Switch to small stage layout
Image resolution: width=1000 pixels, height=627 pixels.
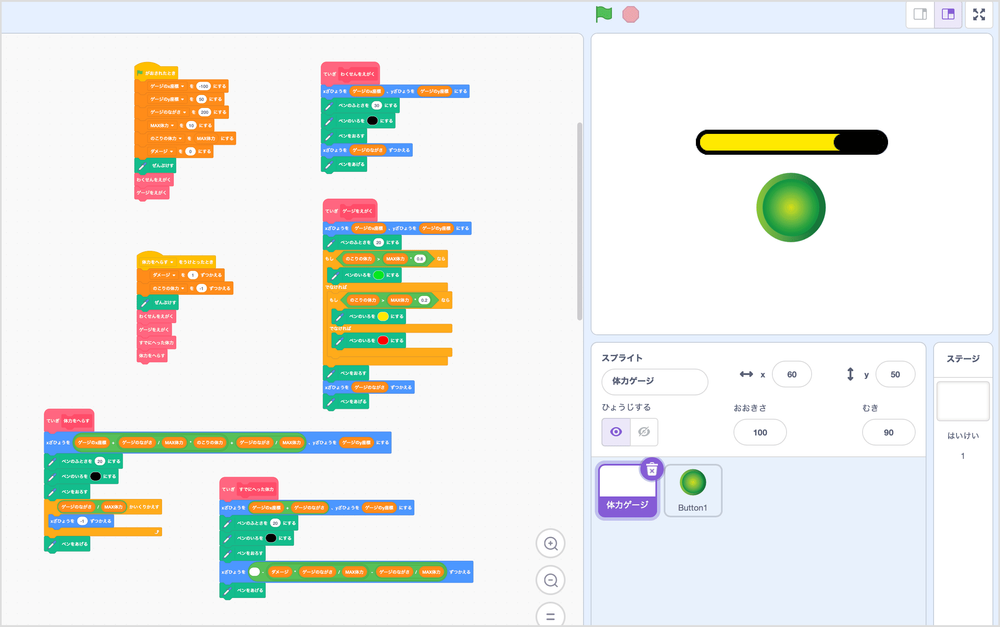[x=920, y=15]
